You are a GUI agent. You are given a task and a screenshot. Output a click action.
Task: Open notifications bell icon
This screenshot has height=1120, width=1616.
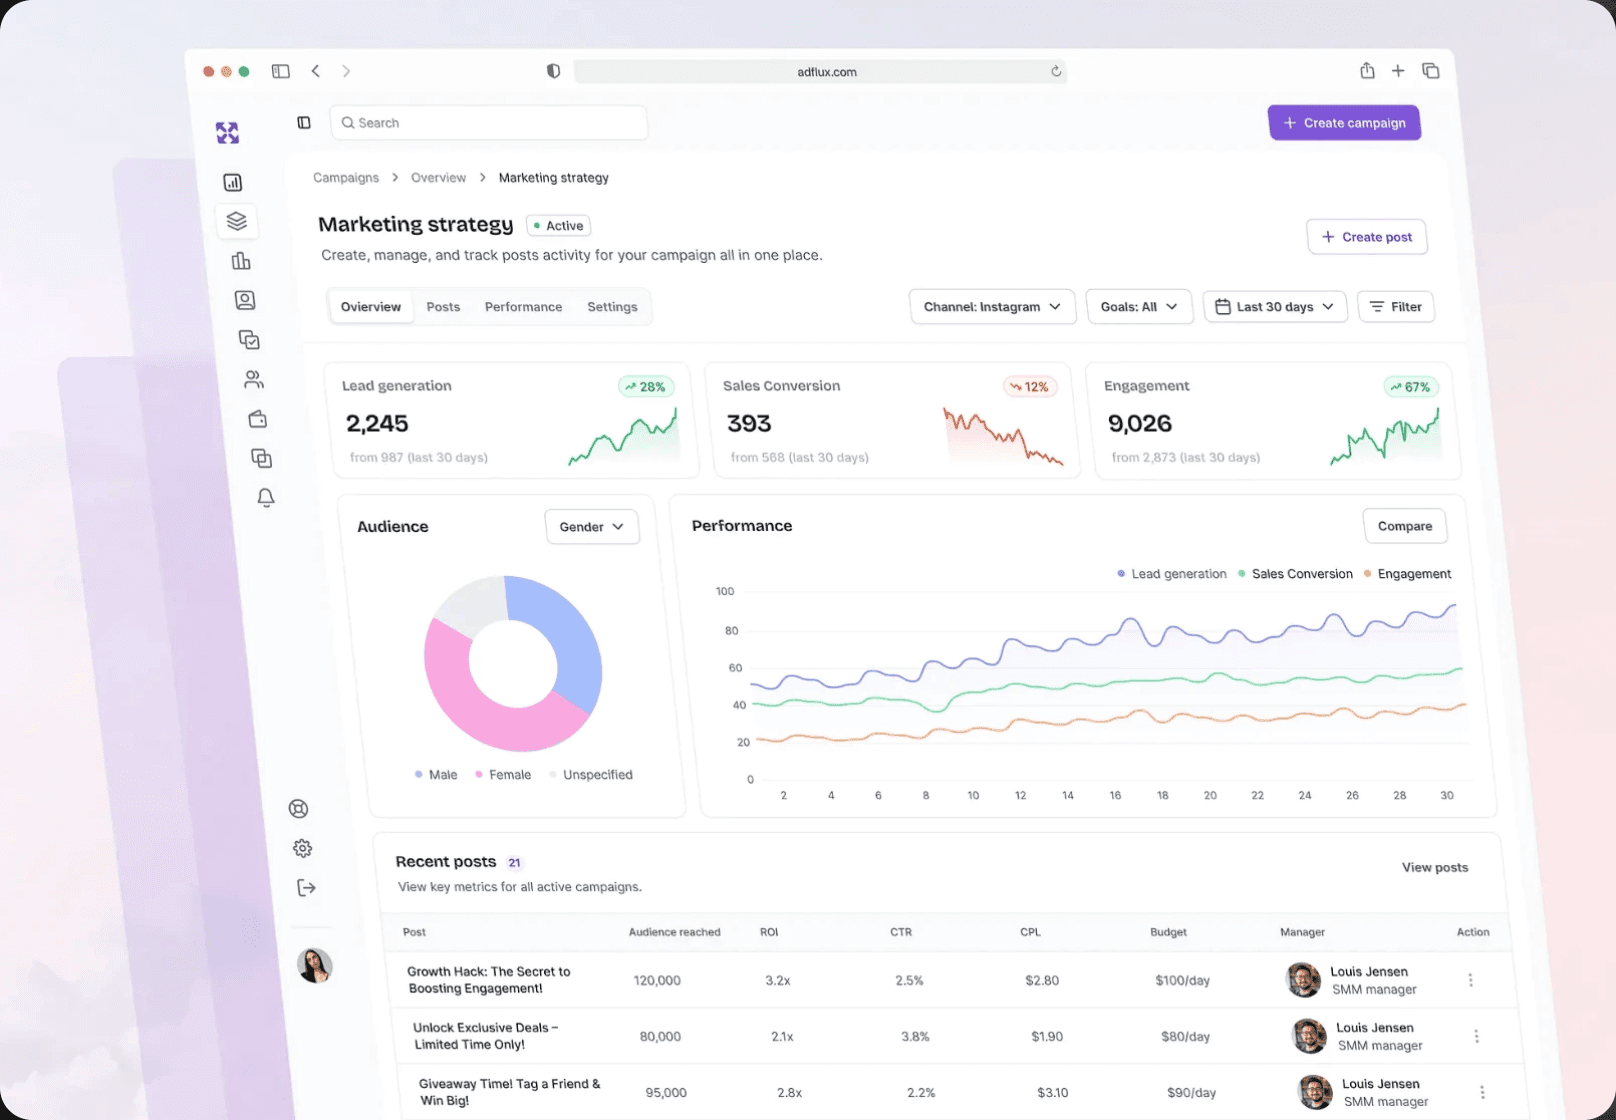[266, 497]
